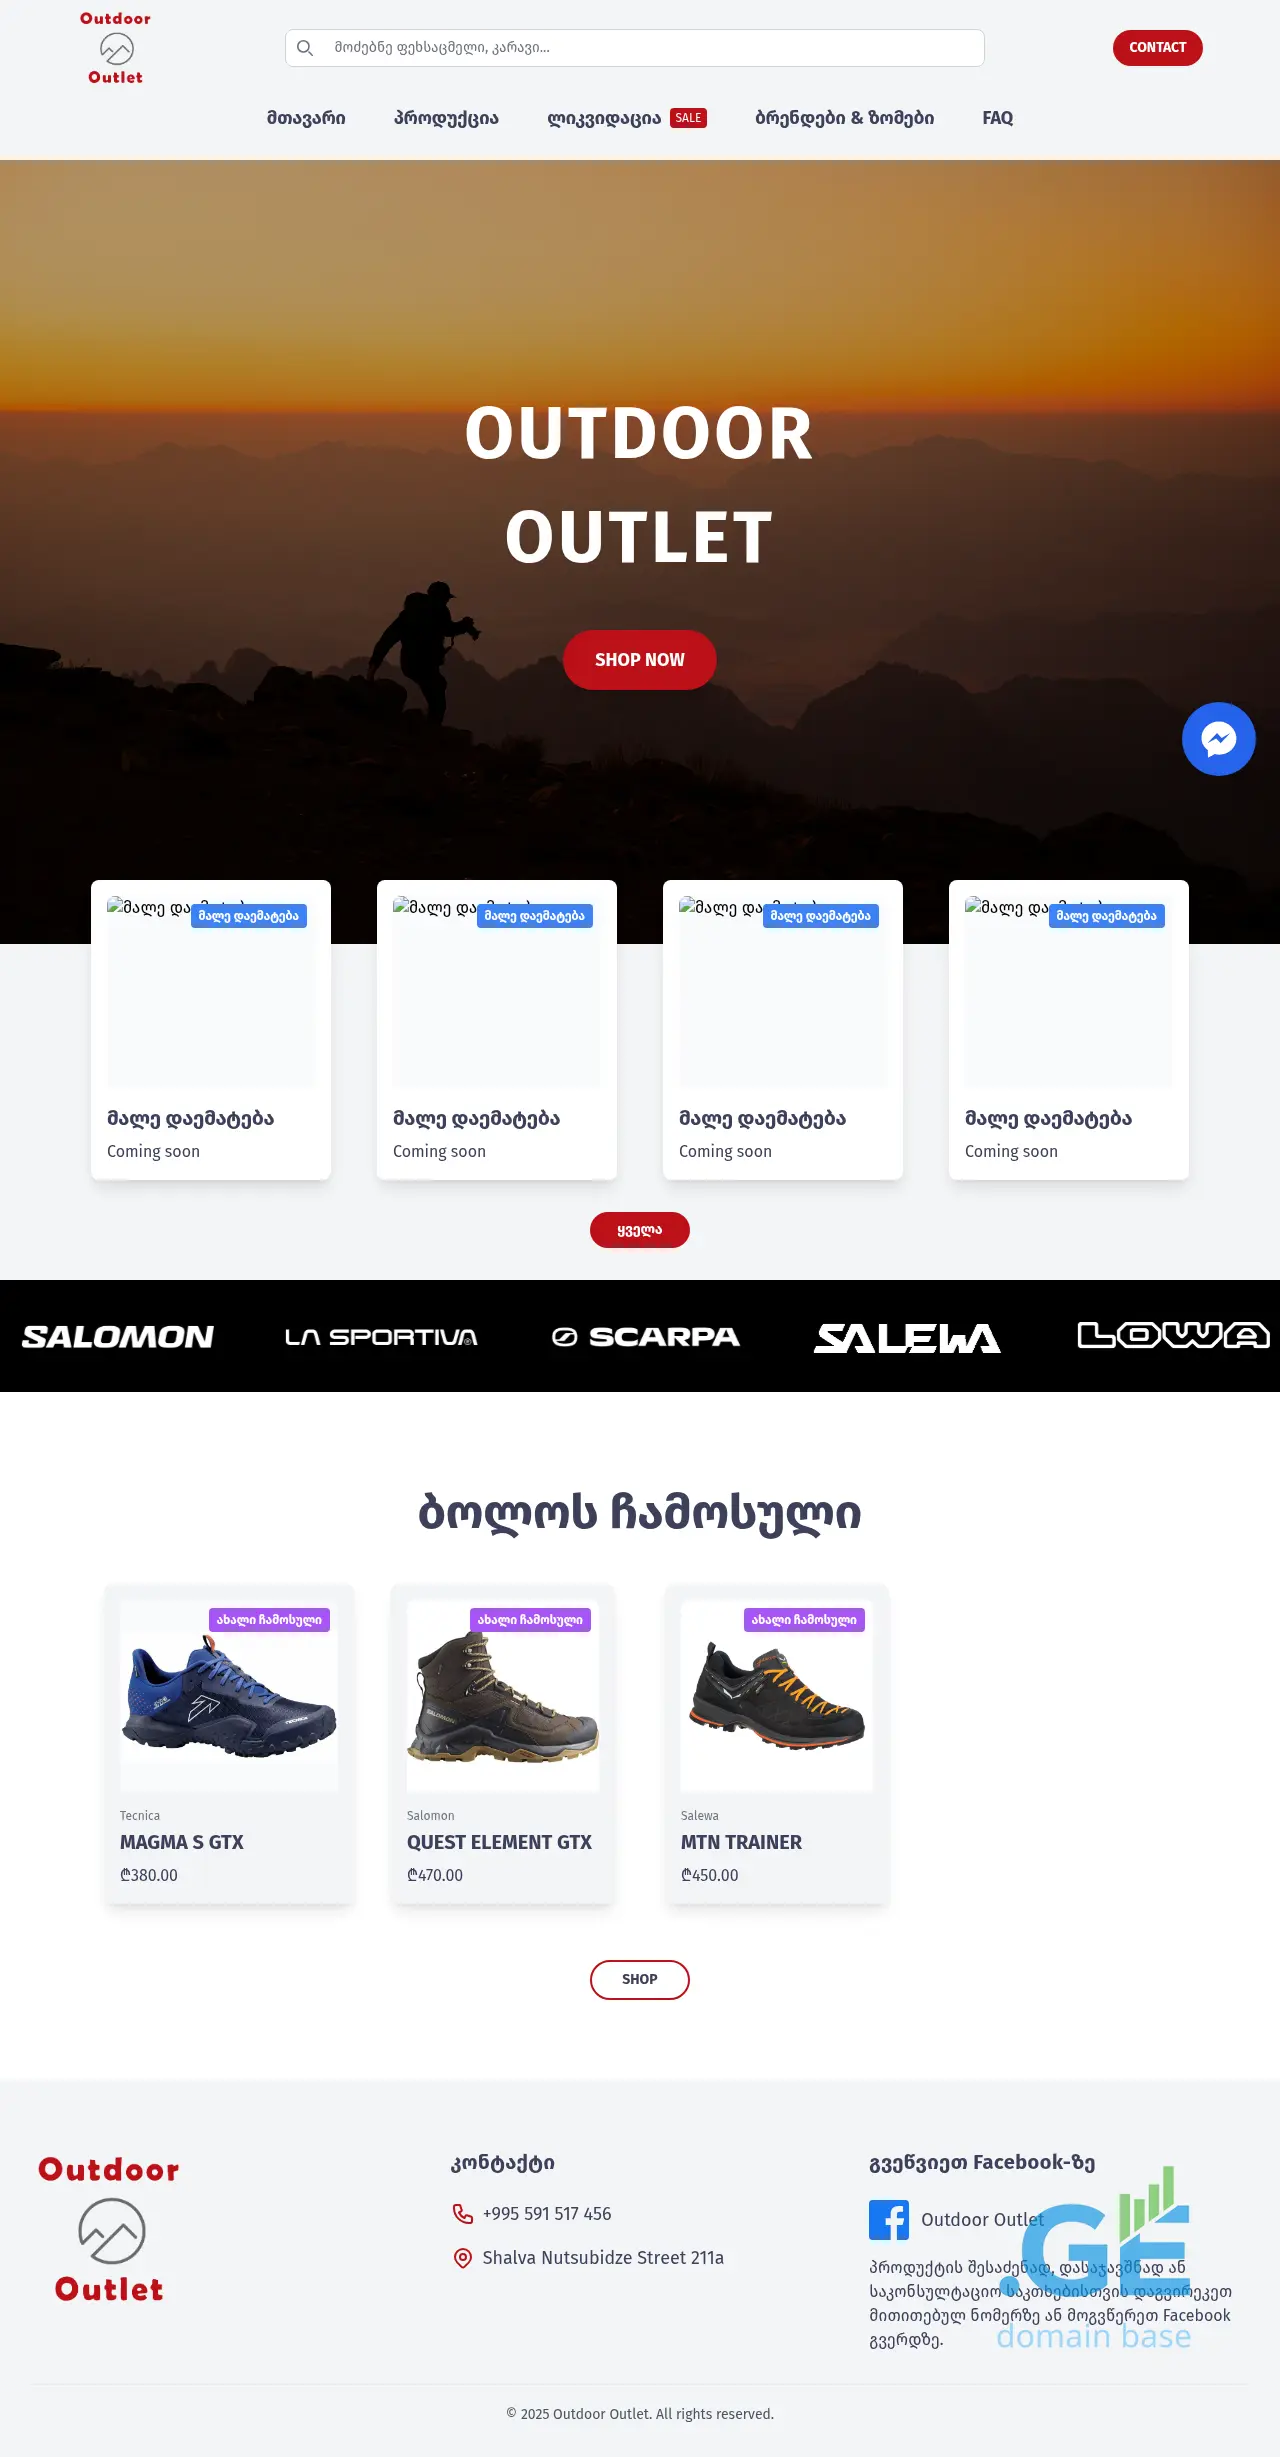Viewport: 1280px width, 2457px height.
Task: Open the პროდუქცია menu item
Action: tap(446, 118)
